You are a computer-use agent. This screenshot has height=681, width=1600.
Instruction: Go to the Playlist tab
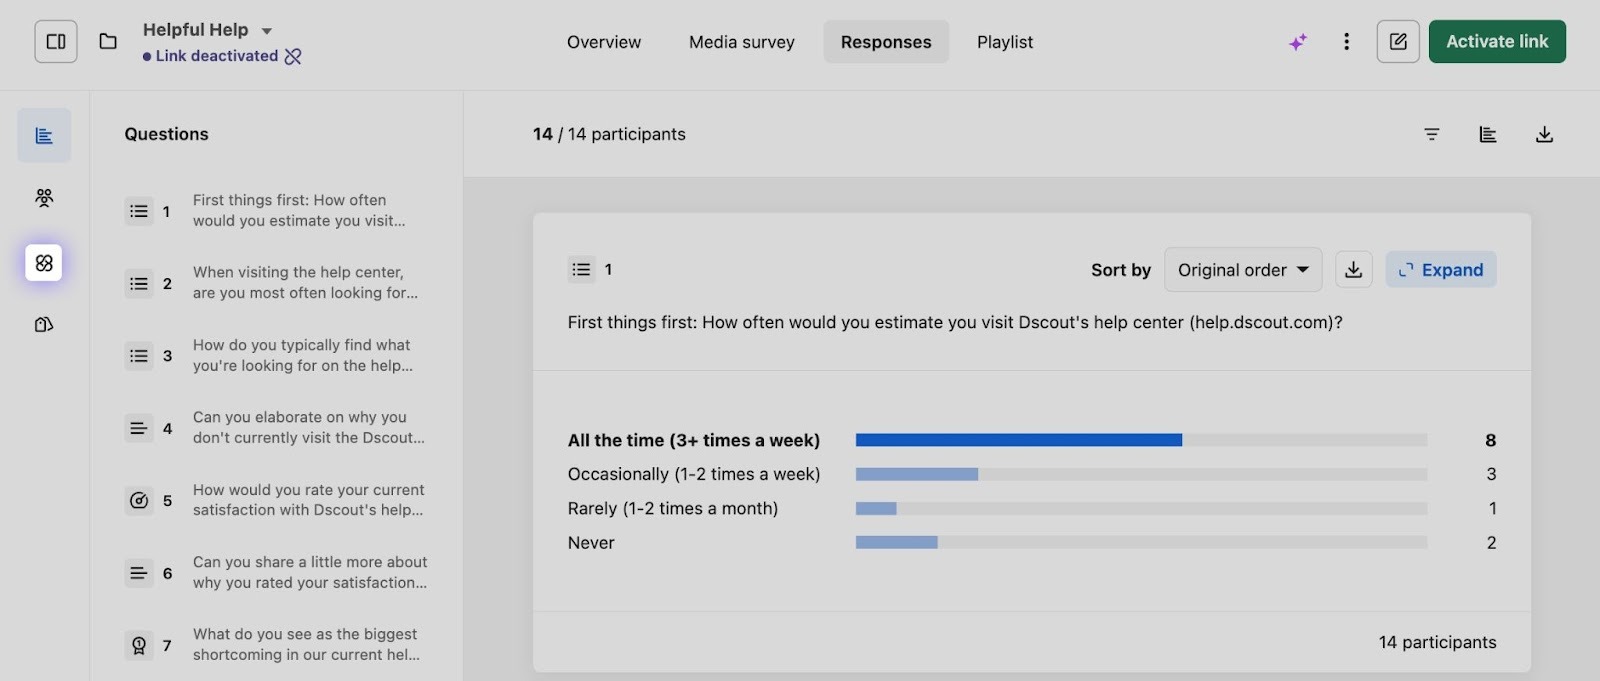1005,42
